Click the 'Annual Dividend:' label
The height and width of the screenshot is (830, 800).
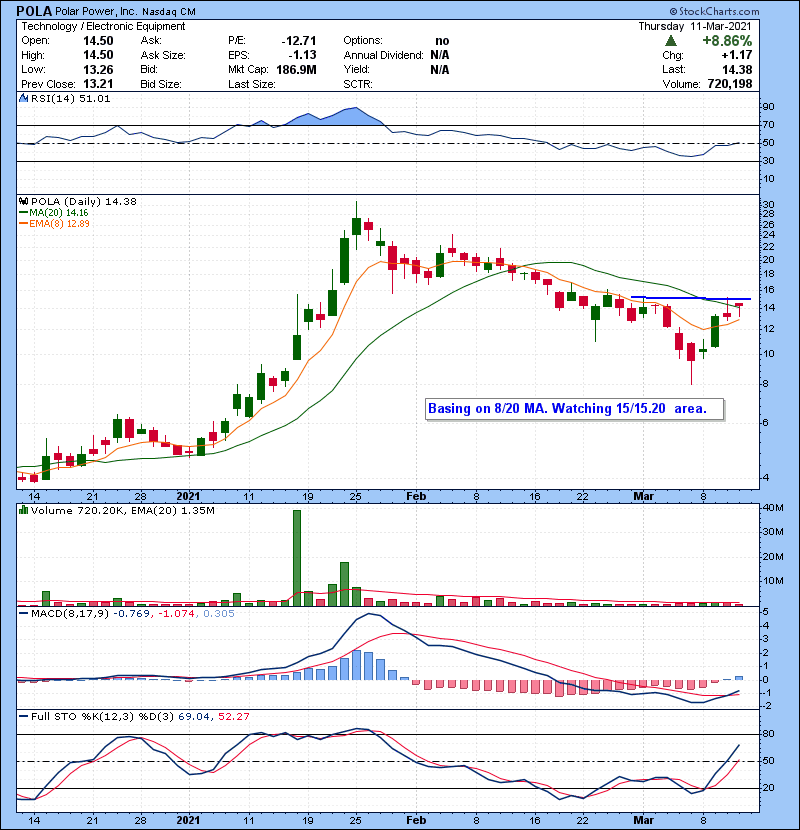click(383, 55)
